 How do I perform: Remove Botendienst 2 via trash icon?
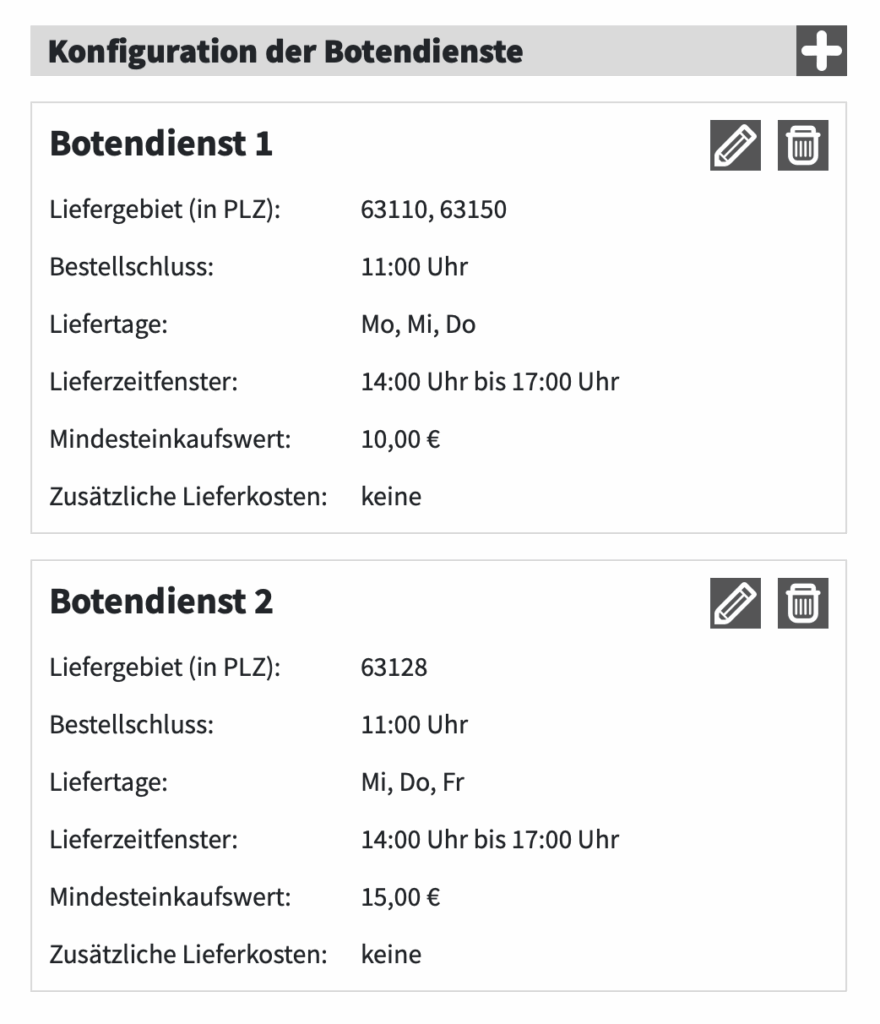click(803, 603)
